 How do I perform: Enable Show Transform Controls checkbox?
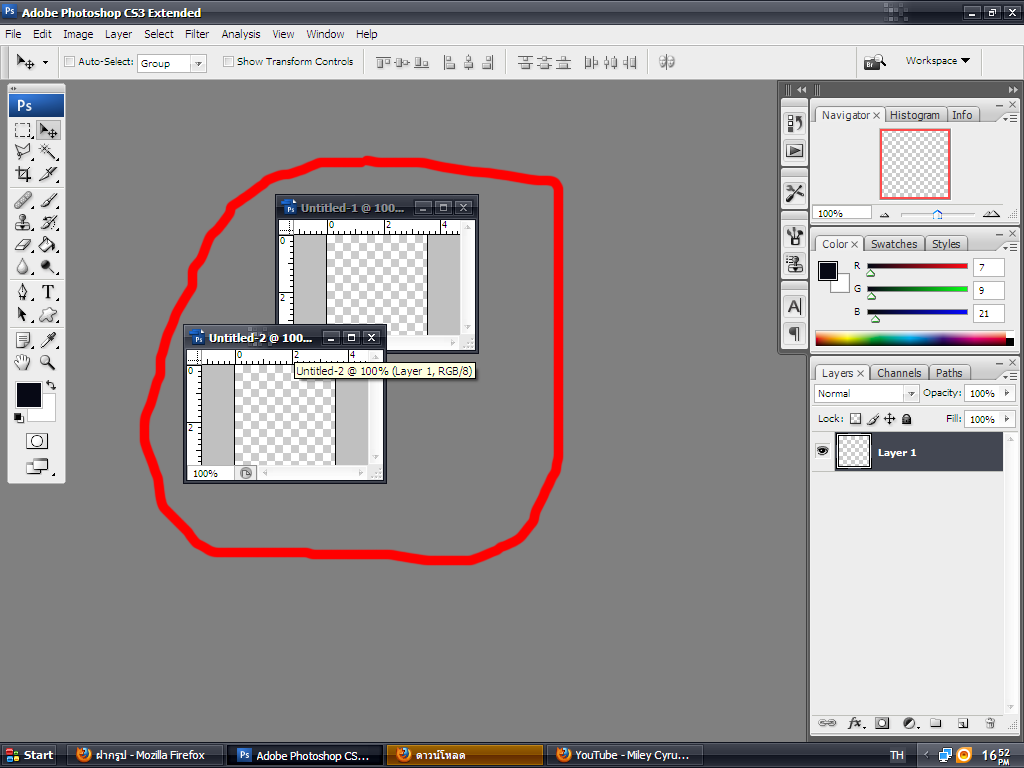228,61
